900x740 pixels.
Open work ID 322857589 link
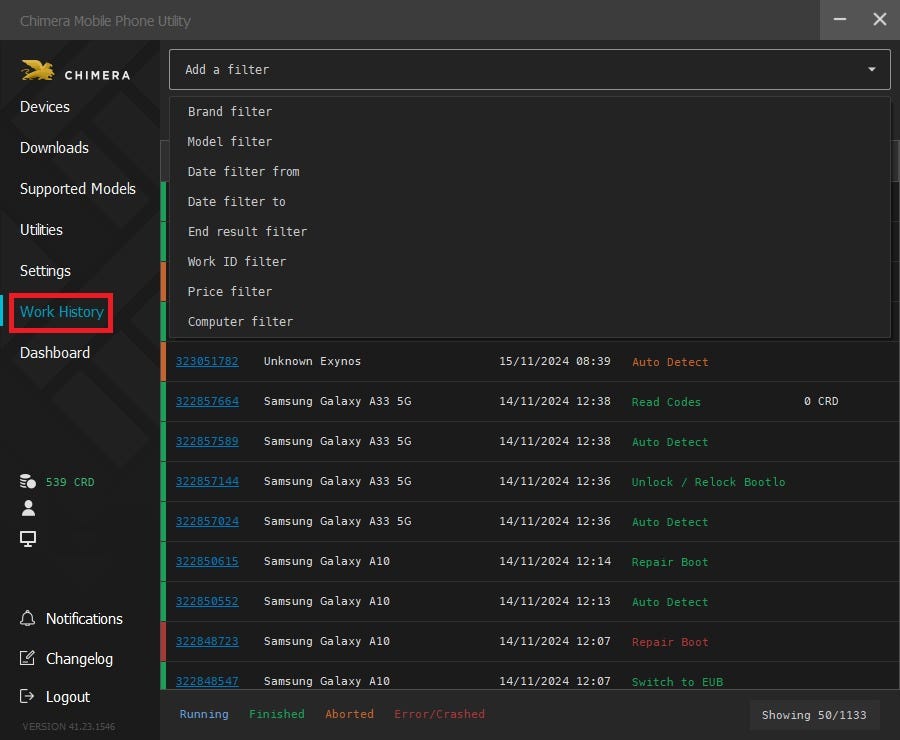(207, 441)
